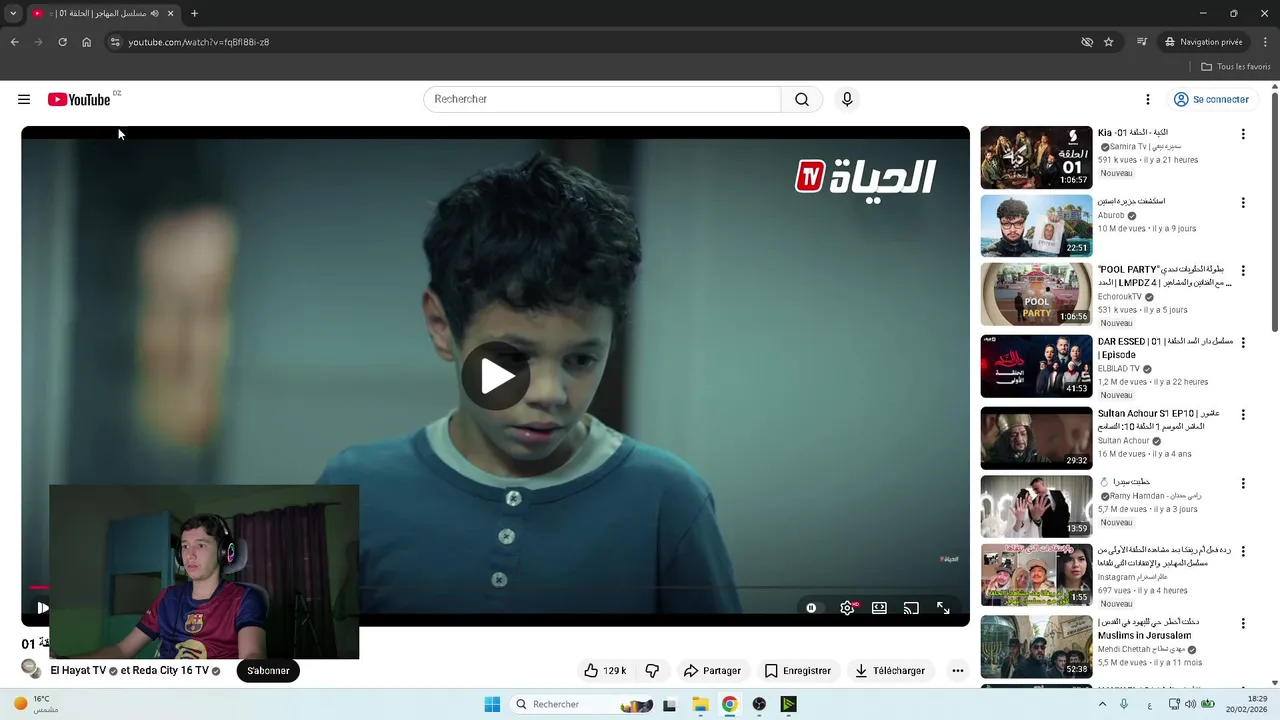Click the search magnifier button
This screenshot has width=1280, height=720.
(802, 99)
